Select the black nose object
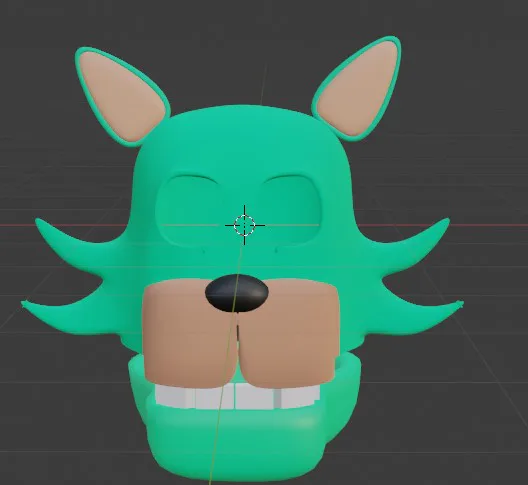The height and width of the screenshot is (485, 528). [237, 293]
